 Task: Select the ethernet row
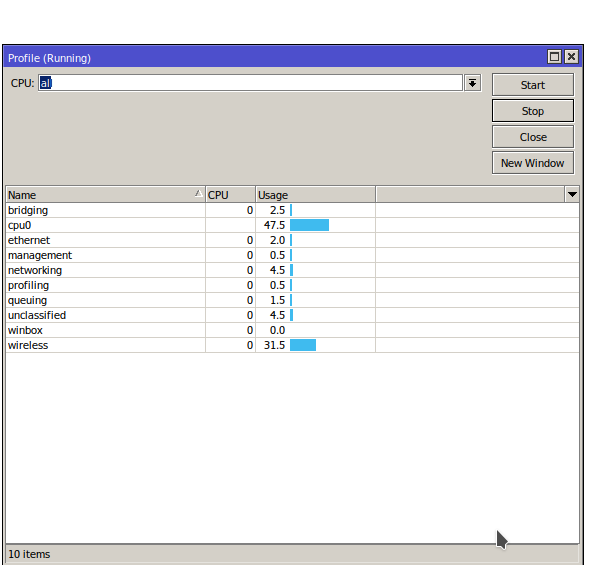pyautogui.click(x=292, y=240)
